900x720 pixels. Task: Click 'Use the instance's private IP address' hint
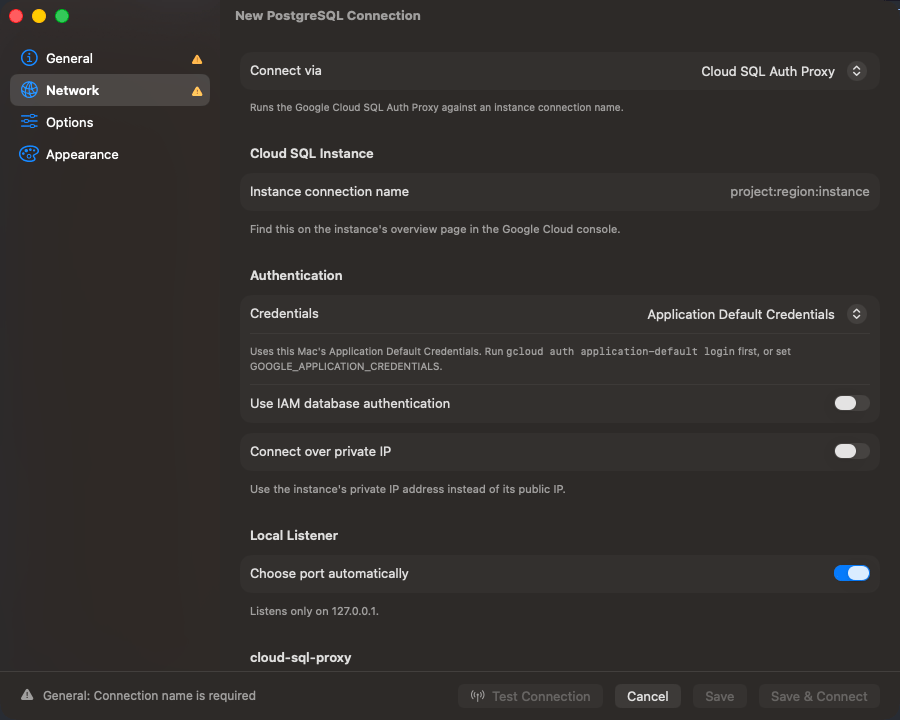click(408, 489)
